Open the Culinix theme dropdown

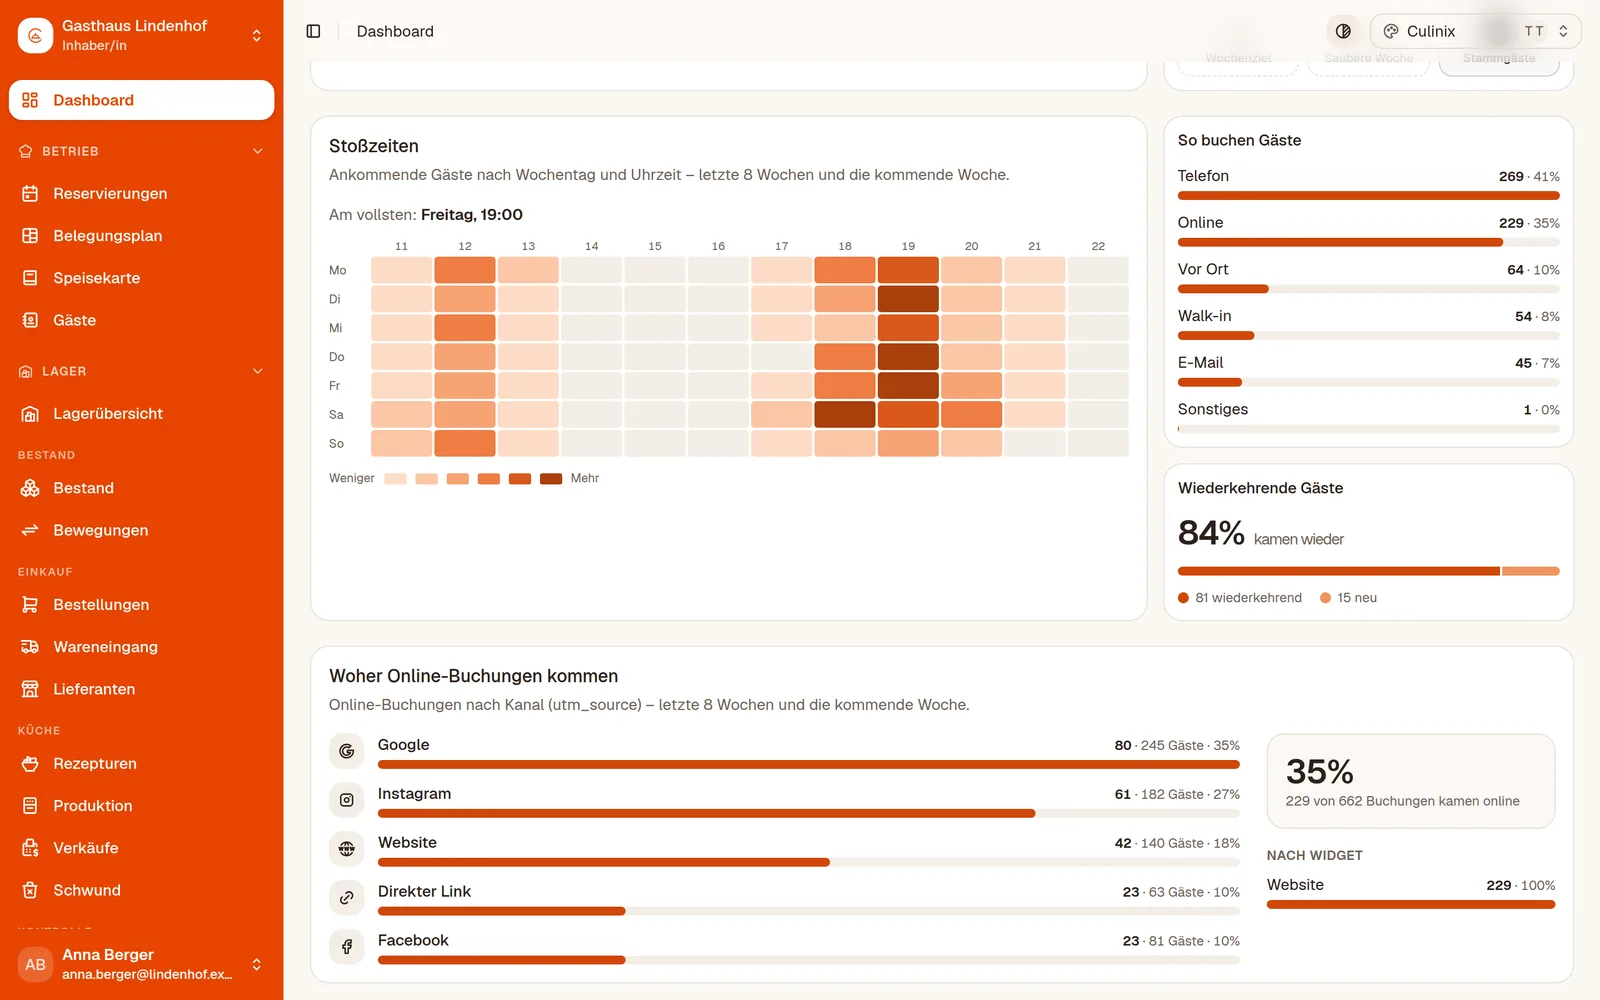1475,31
